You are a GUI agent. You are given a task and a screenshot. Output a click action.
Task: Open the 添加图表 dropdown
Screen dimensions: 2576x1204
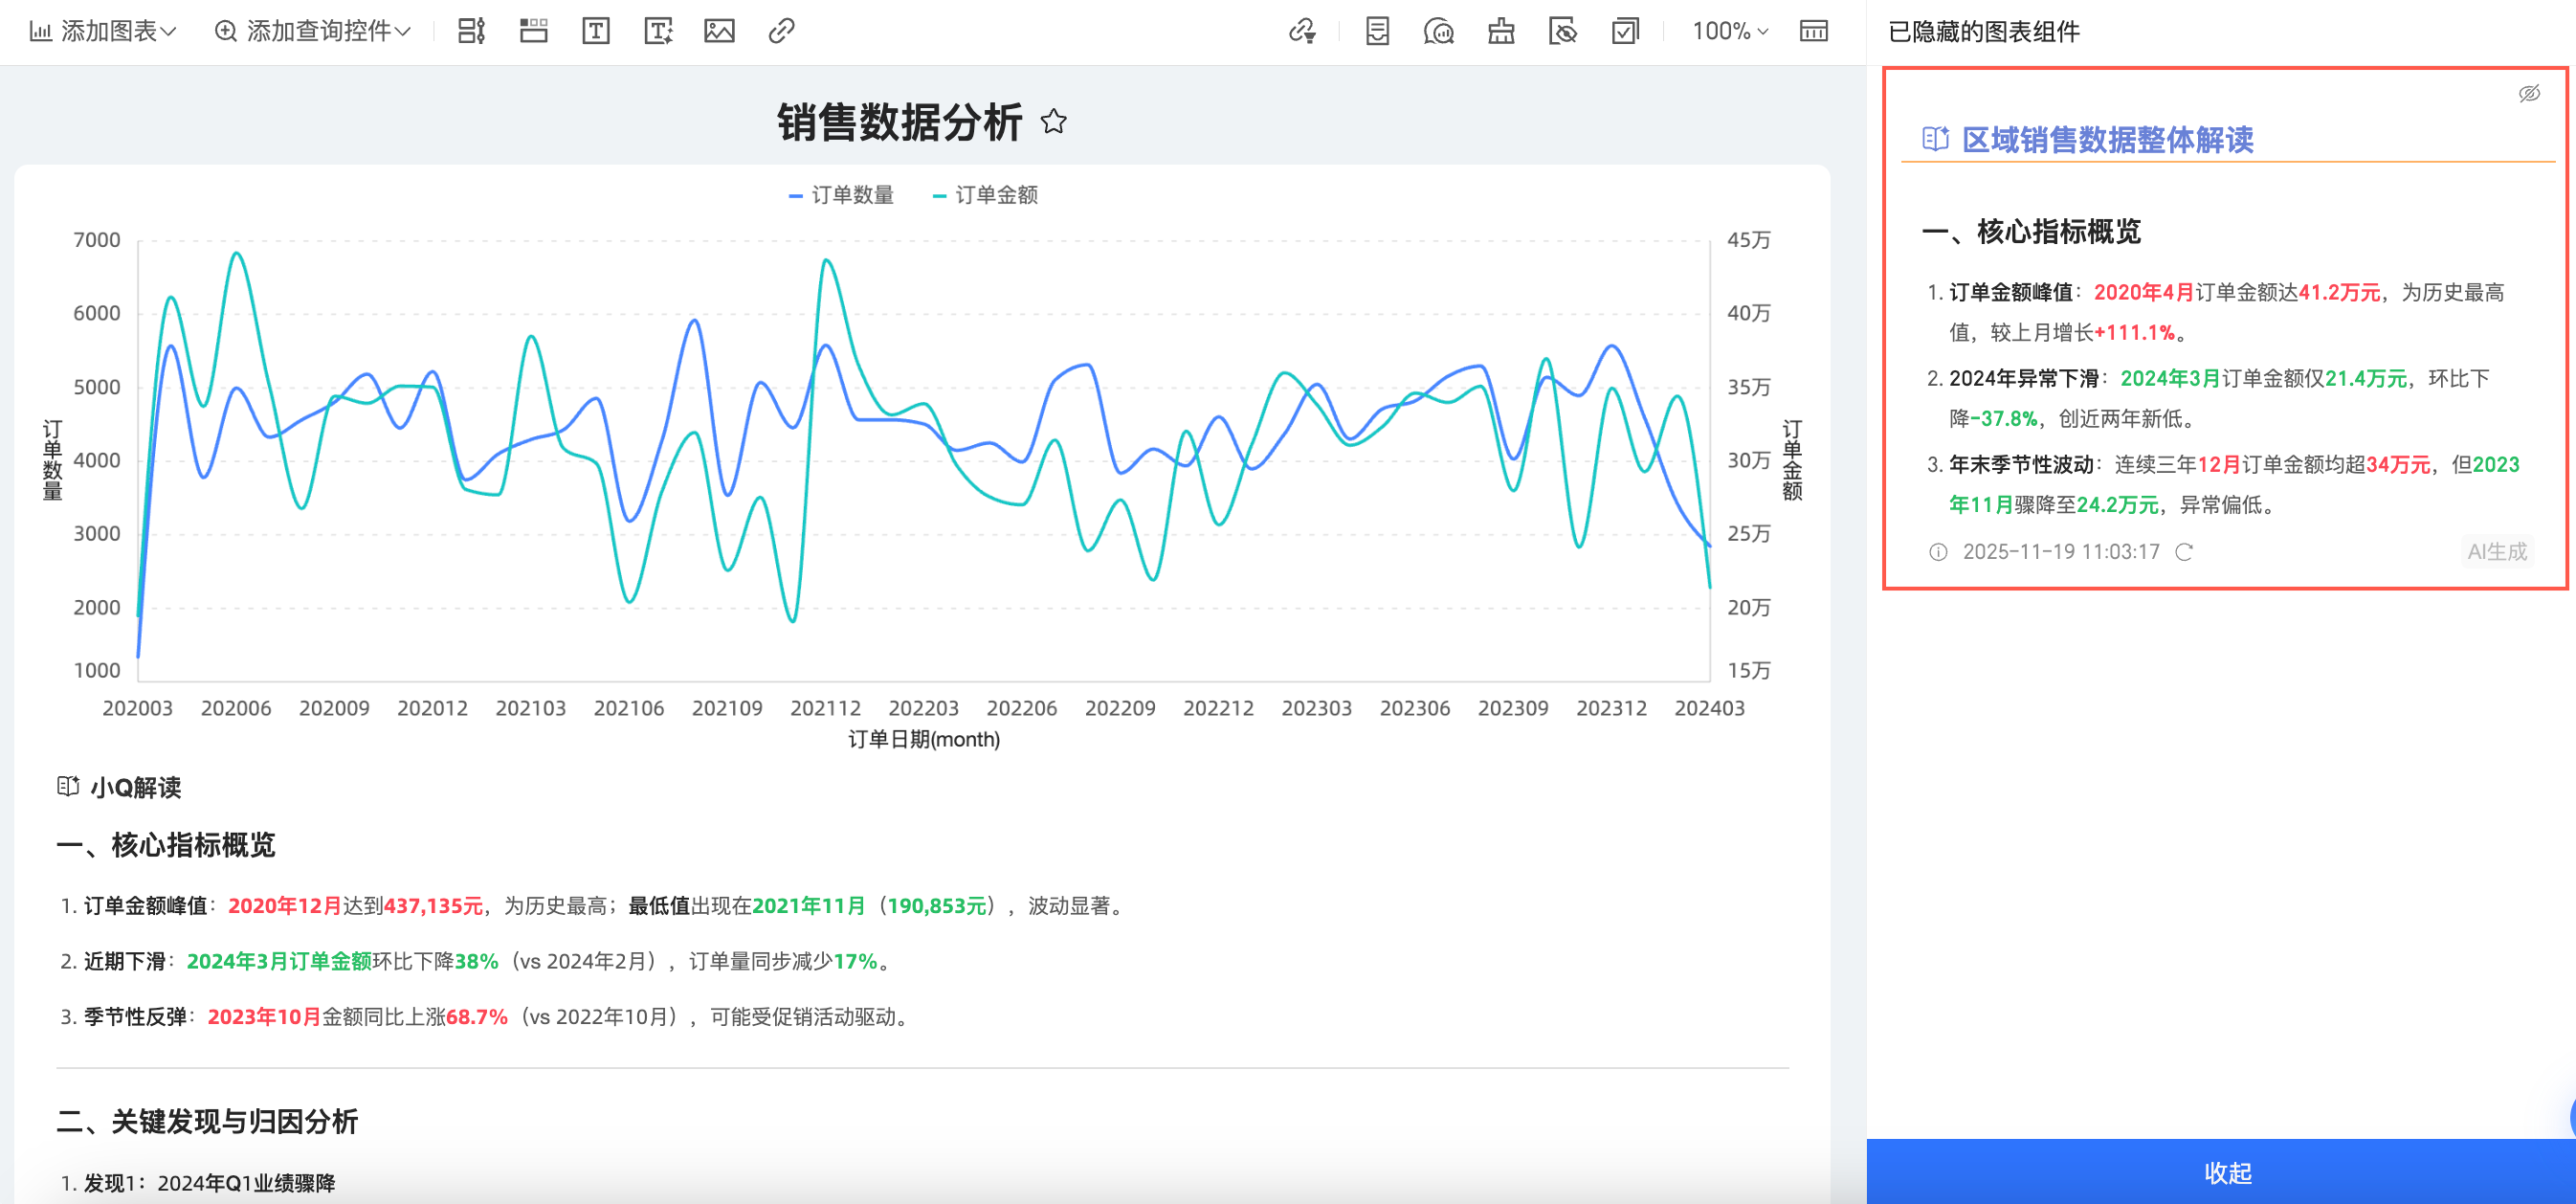pos(103,31)
